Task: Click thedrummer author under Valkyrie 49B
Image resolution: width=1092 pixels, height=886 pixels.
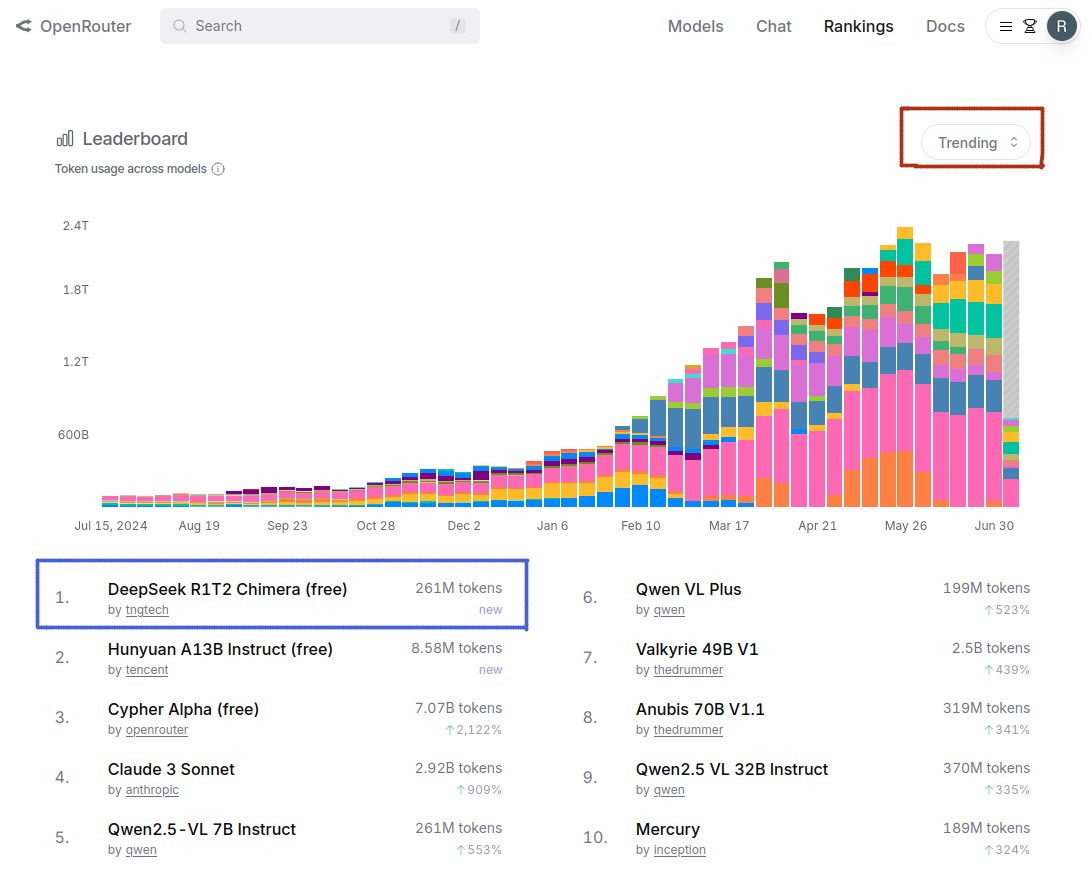Action: [688, 670]
